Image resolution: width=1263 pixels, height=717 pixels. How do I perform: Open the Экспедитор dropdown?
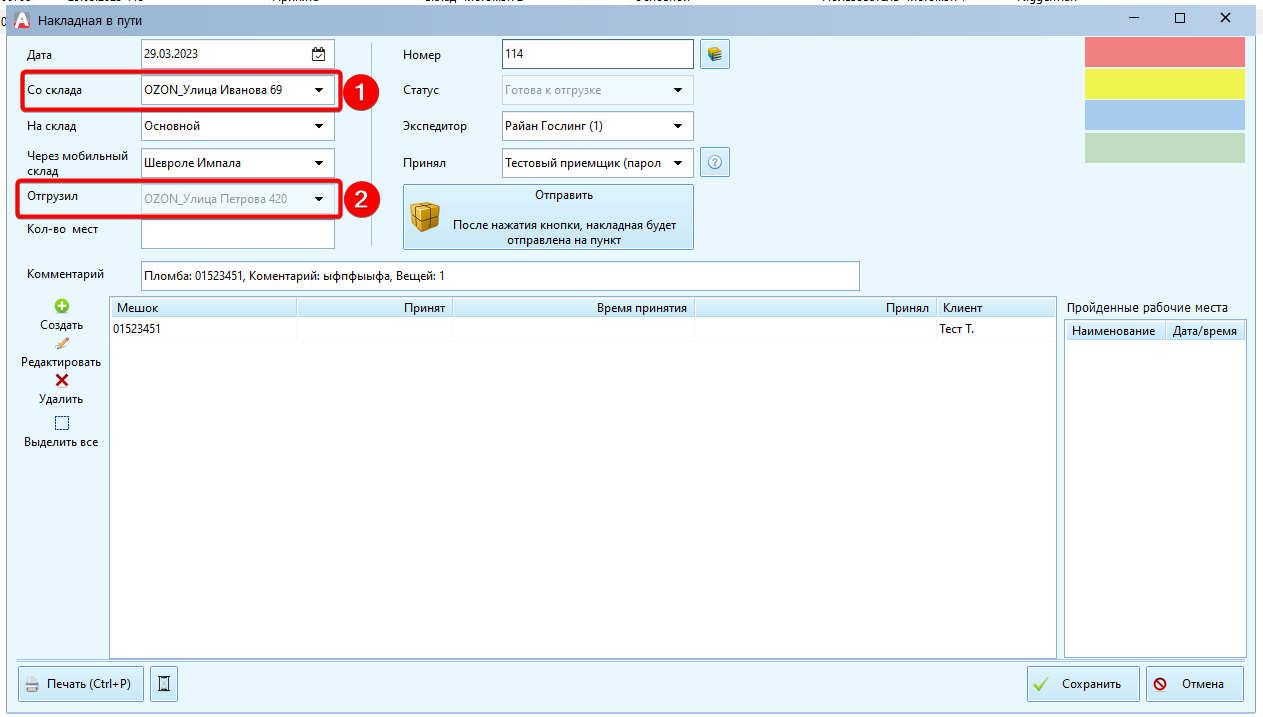(x=678, y=126)
